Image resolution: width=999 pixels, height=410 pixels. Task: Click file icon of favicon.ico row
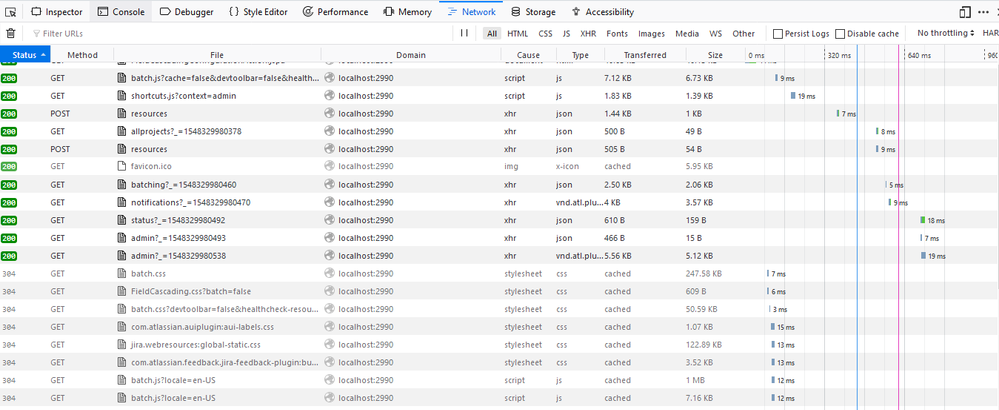tap(122, 166)
